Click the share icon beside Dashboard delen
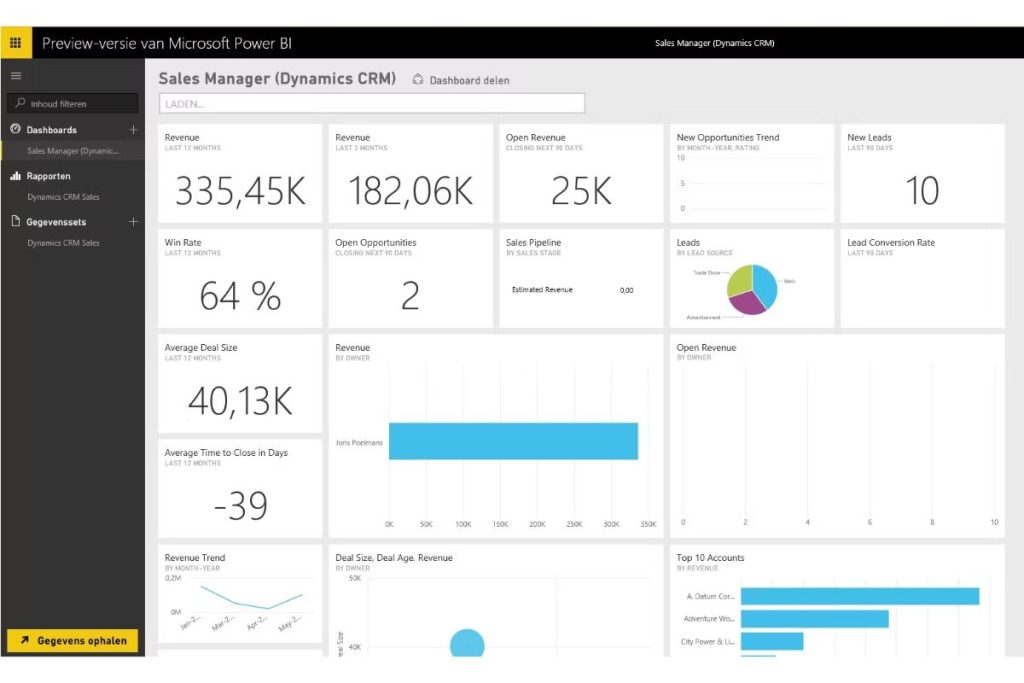Screen dimensions: 1024x683 click(x=418, y=80)
